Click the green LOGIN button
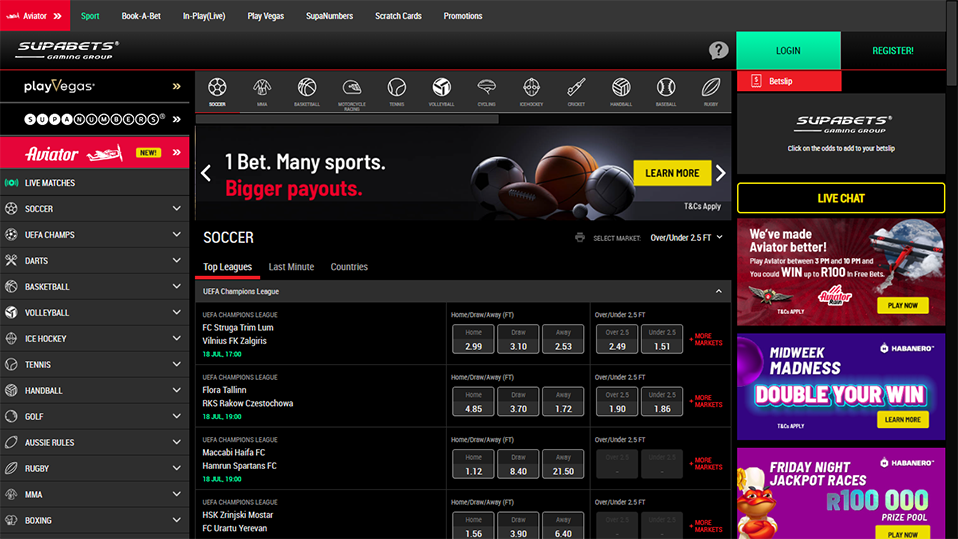 788,50
